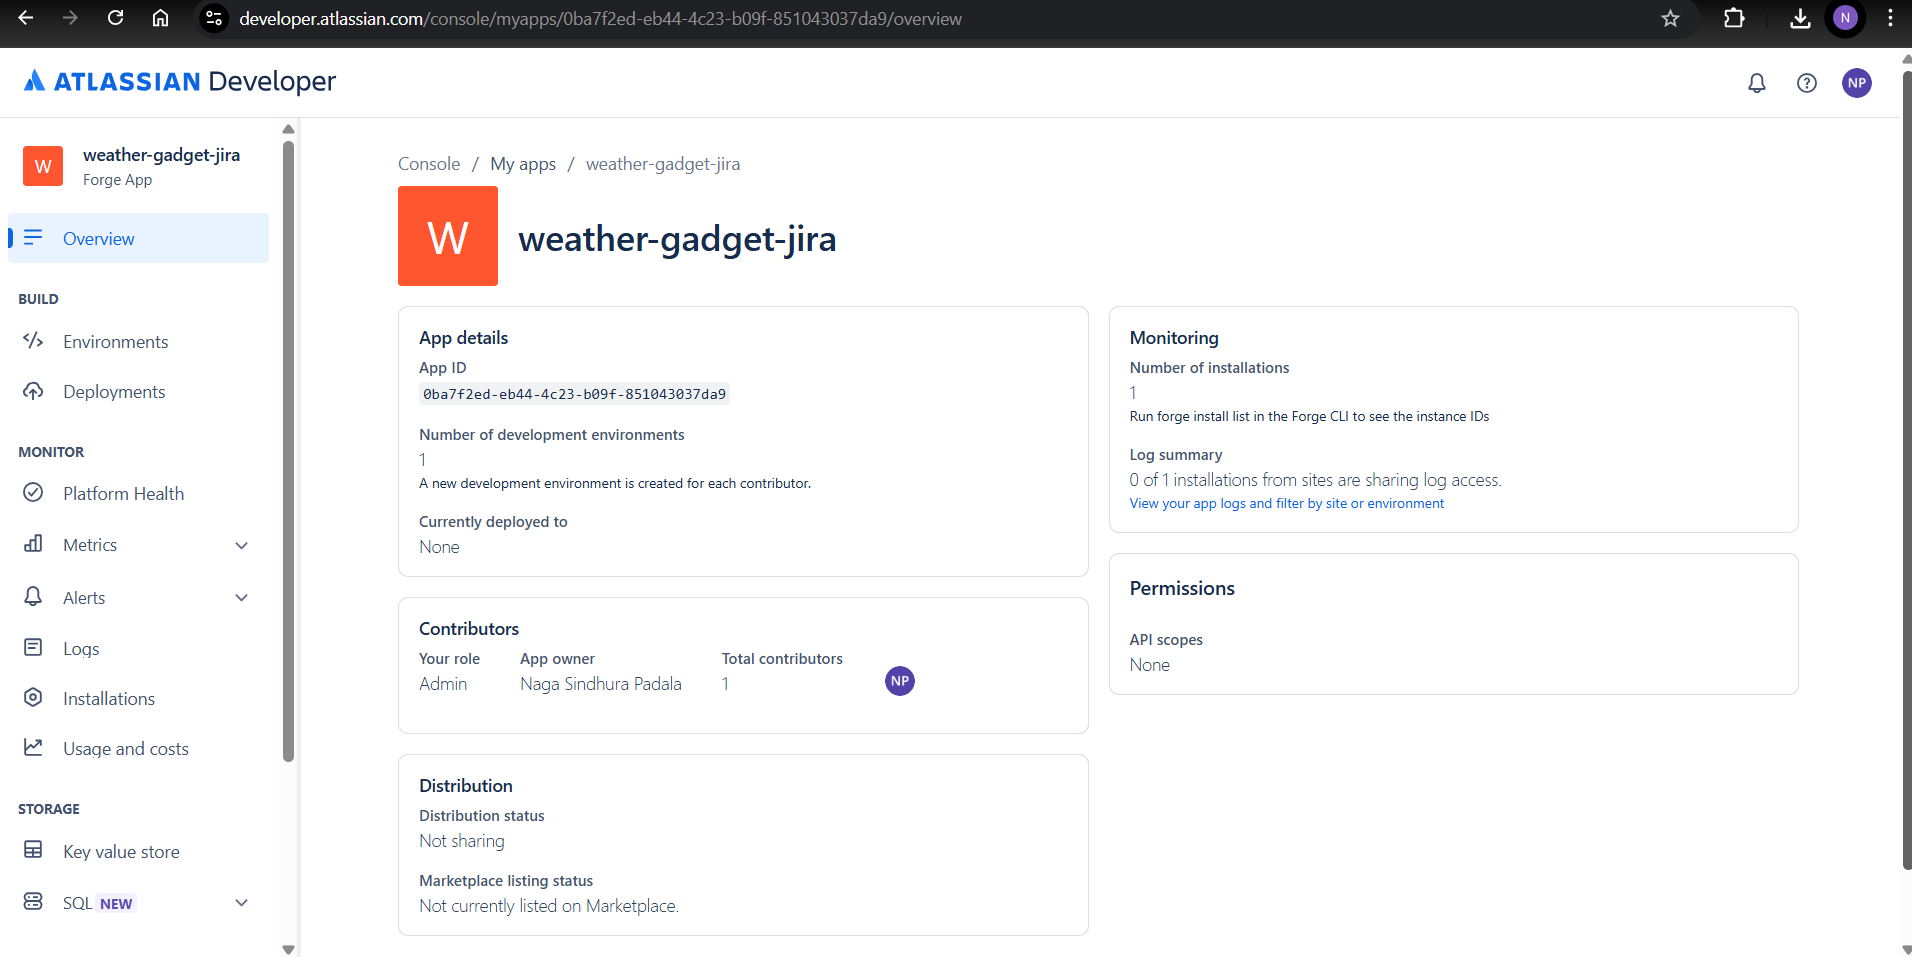Expand the Alerts submenu chevron
The image size is (1912, 957).
(241, 597)
